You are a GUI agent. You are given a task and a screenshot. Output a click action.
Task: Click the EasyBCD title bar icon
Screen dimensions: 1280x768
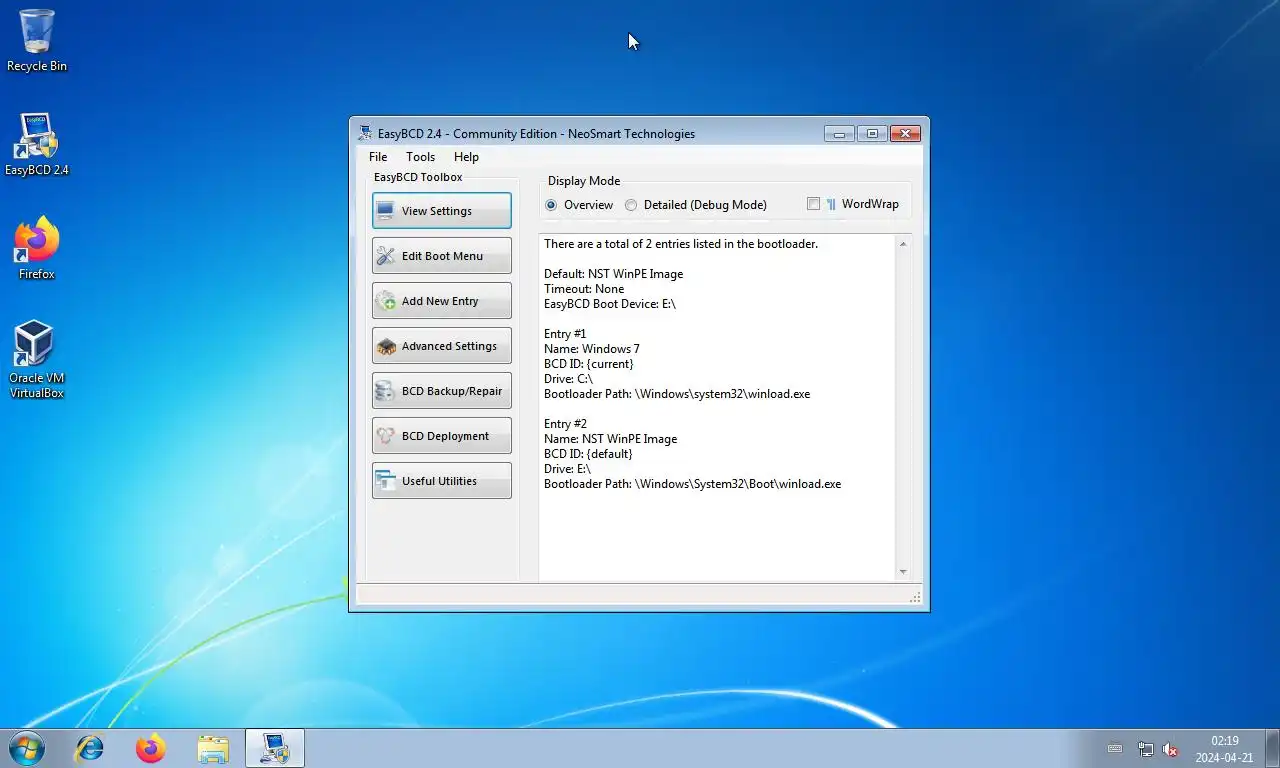point(366,133)
